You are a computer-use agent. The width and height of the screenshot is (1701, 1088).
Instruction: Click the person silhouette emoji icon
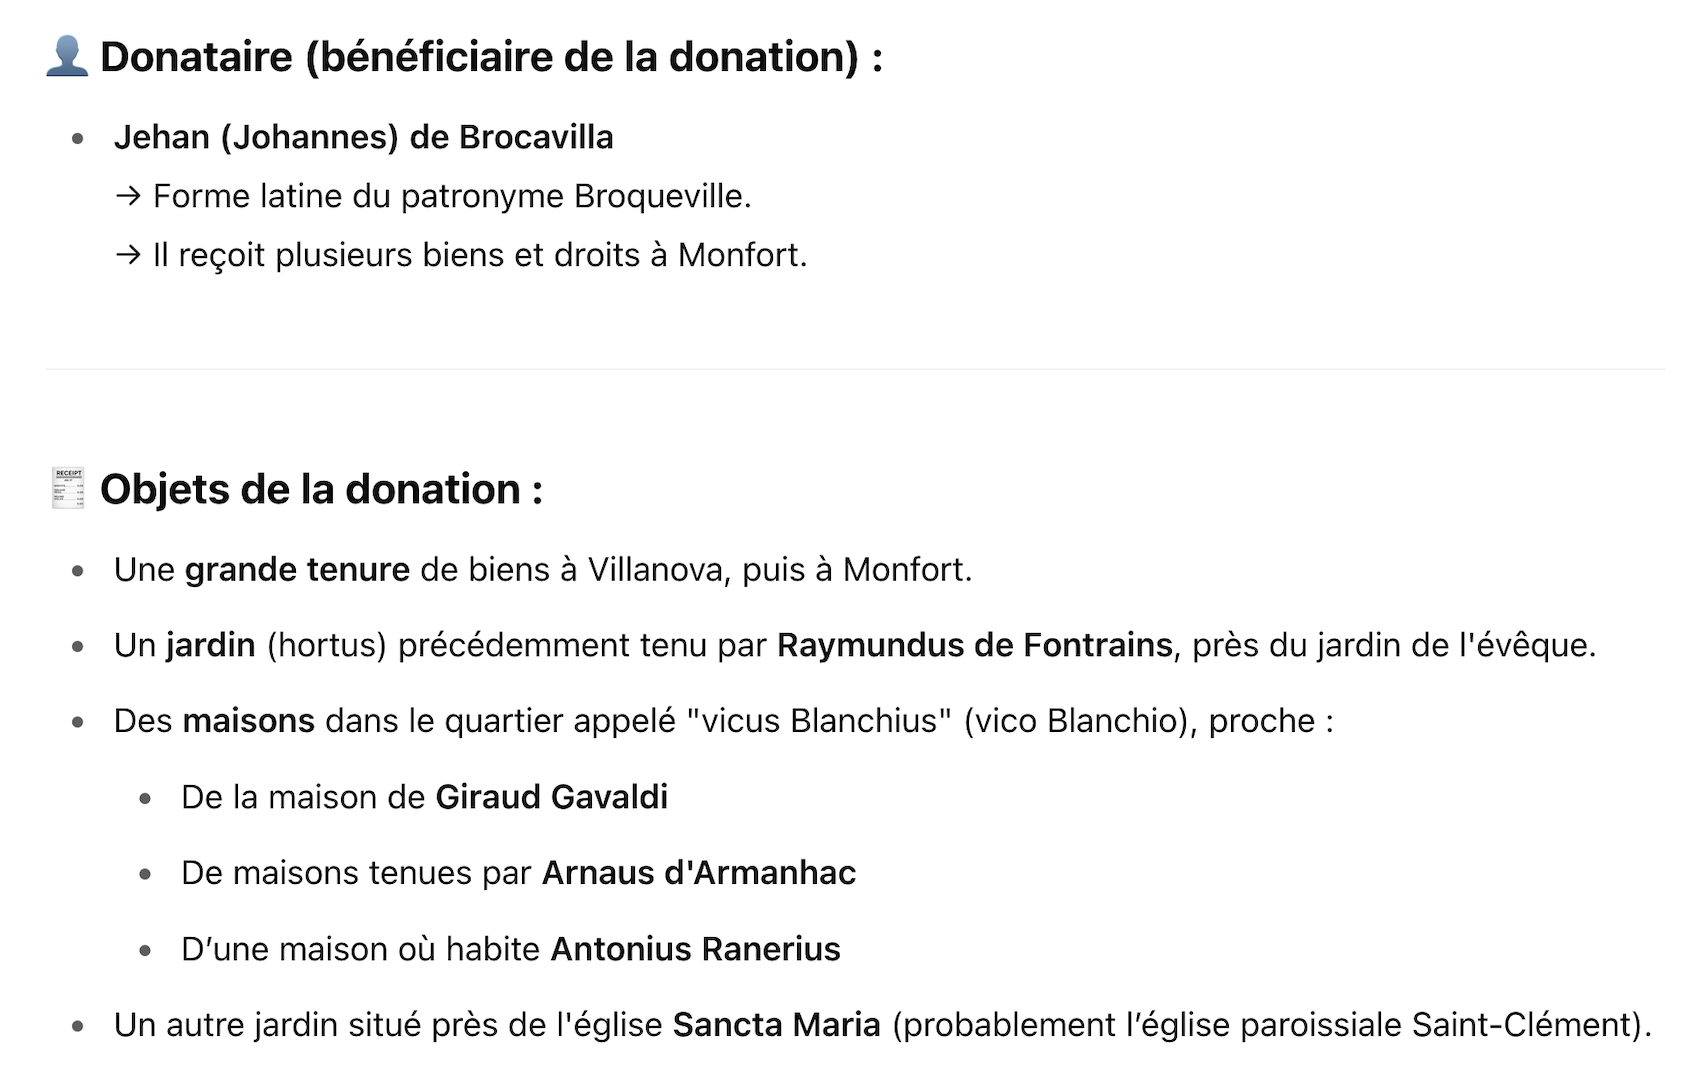(67, 56)
